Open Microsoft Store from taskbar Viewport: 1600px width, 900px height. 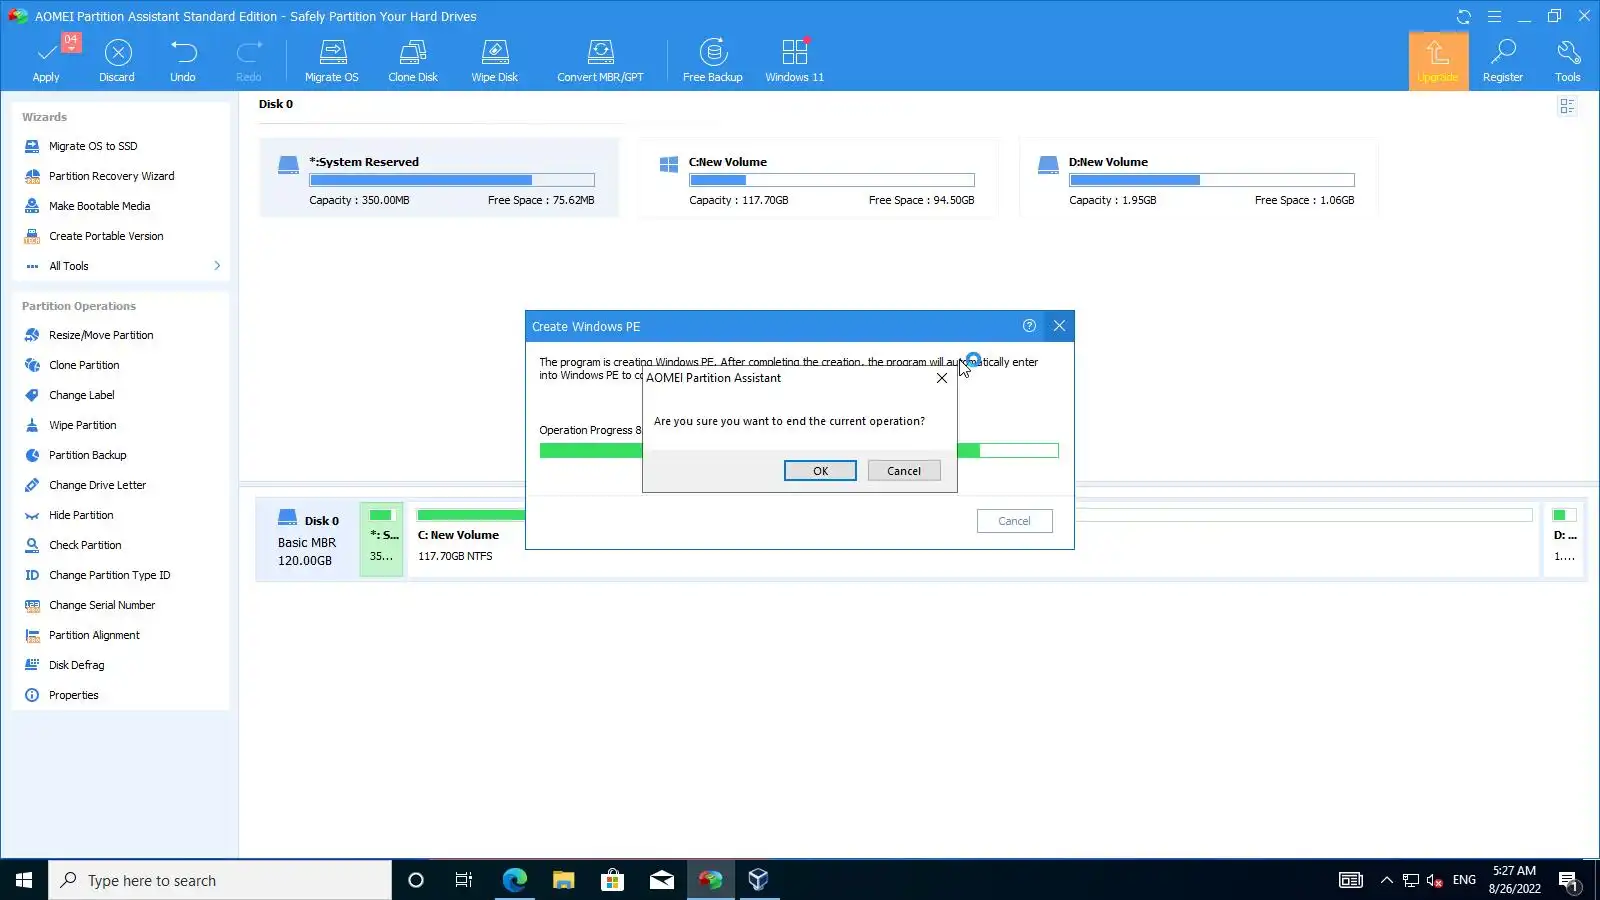point(612,880)
